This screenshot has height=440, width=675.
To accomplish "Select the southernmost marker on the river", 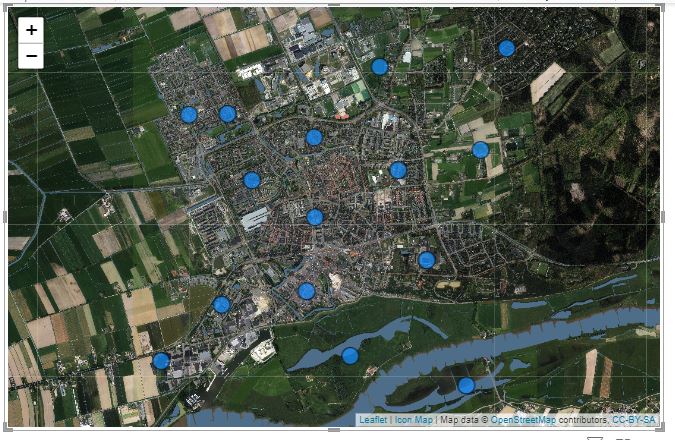I will (466, 385).
